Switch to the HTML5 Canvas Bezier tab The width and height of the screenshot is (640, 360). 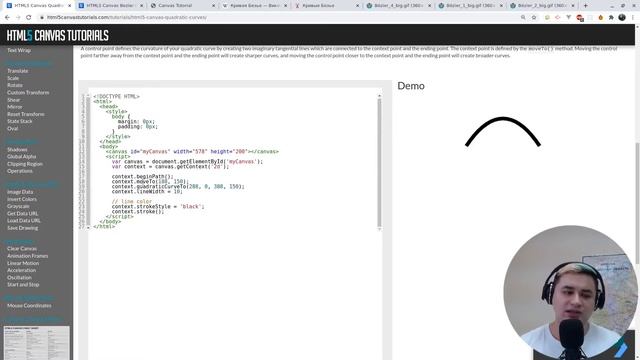[111, 6]
